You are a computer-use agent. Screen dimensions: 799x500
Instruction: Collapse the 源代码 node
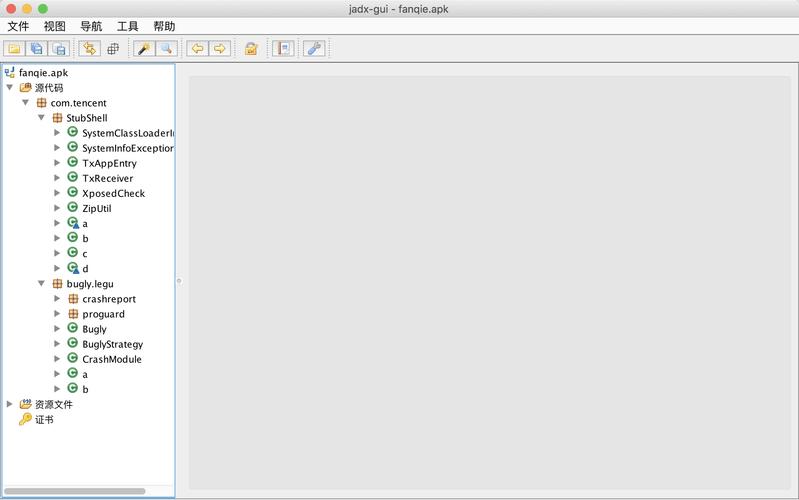coord(9,88)
